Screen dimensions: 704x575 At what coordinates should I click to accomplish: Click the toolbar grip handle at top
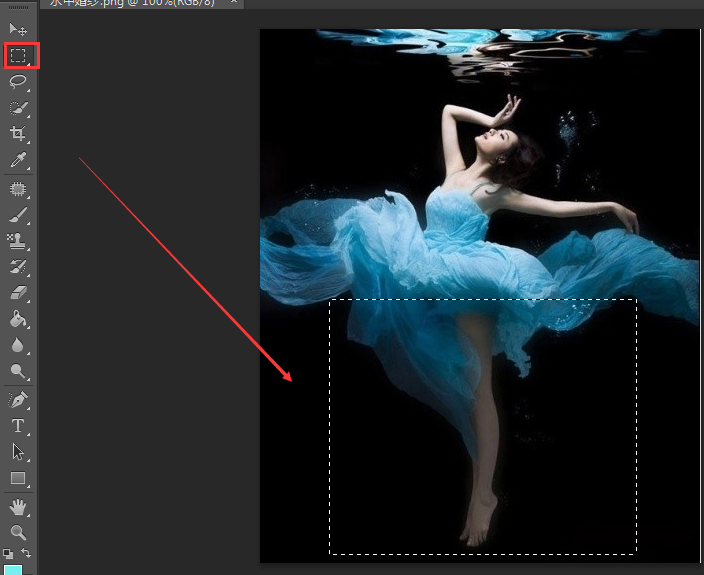18,8
